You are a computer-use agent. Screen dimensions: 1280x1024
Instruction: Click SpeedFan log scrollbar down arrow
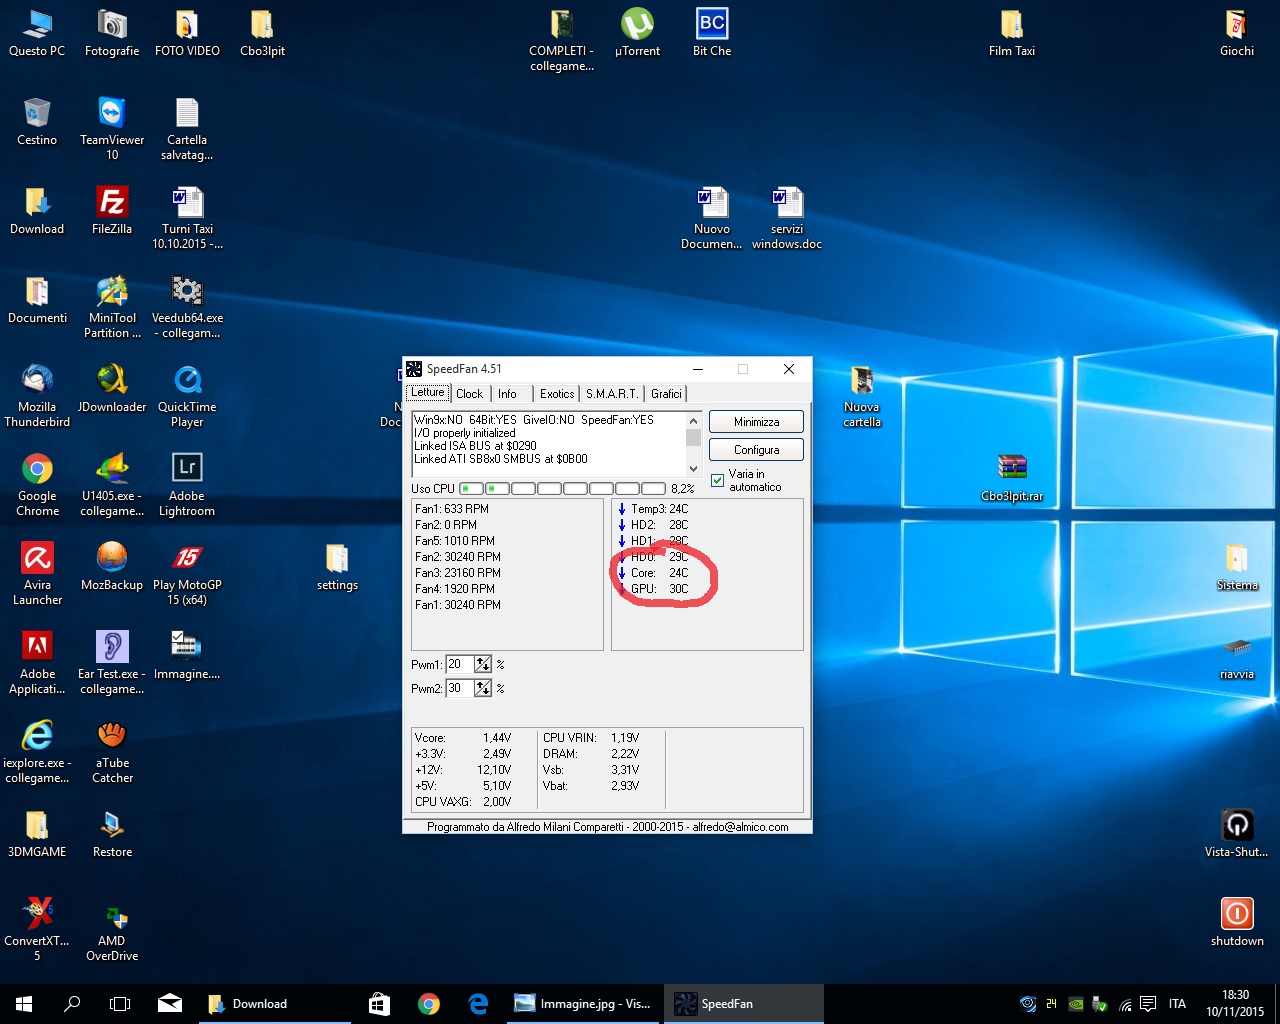693,468
